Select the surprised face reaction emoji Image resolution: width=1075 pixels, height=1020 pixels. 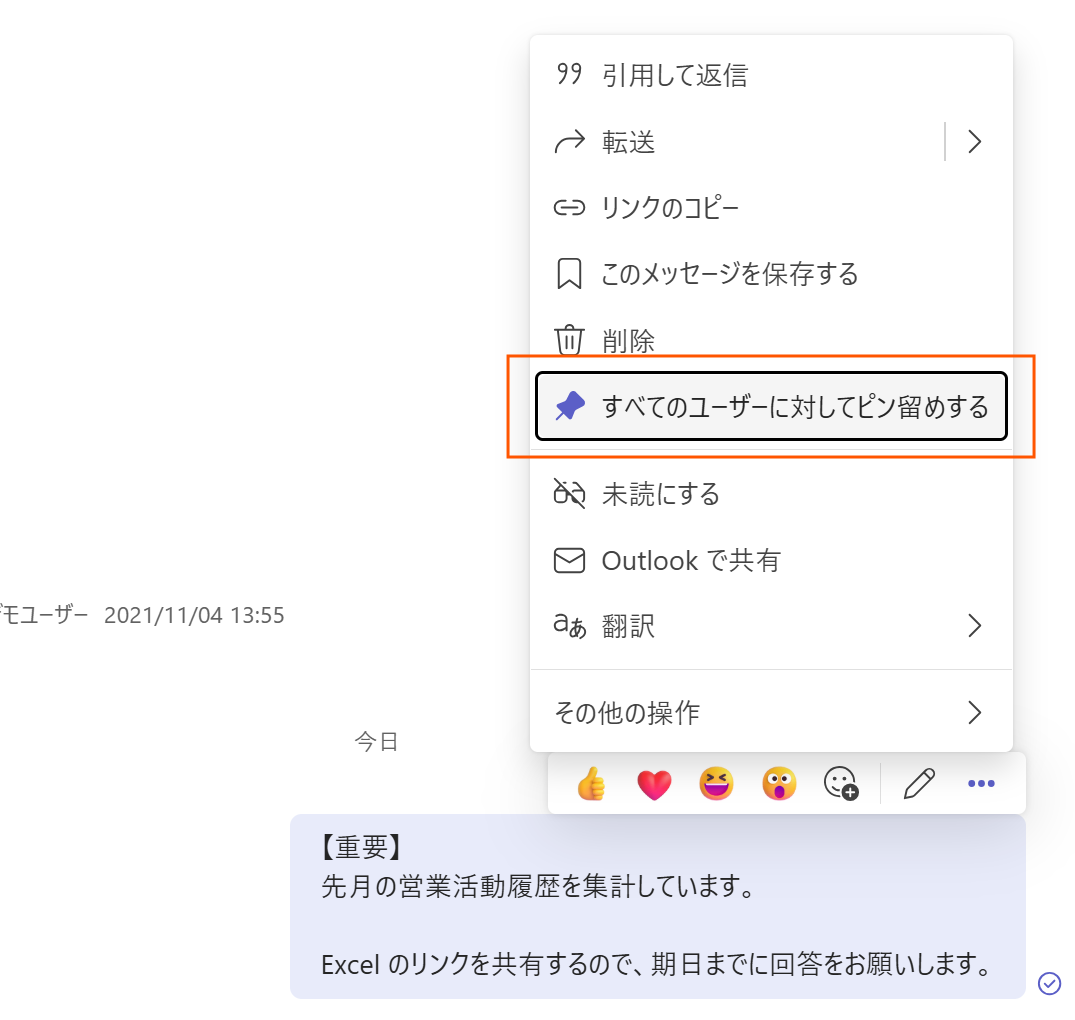point(778,785)
